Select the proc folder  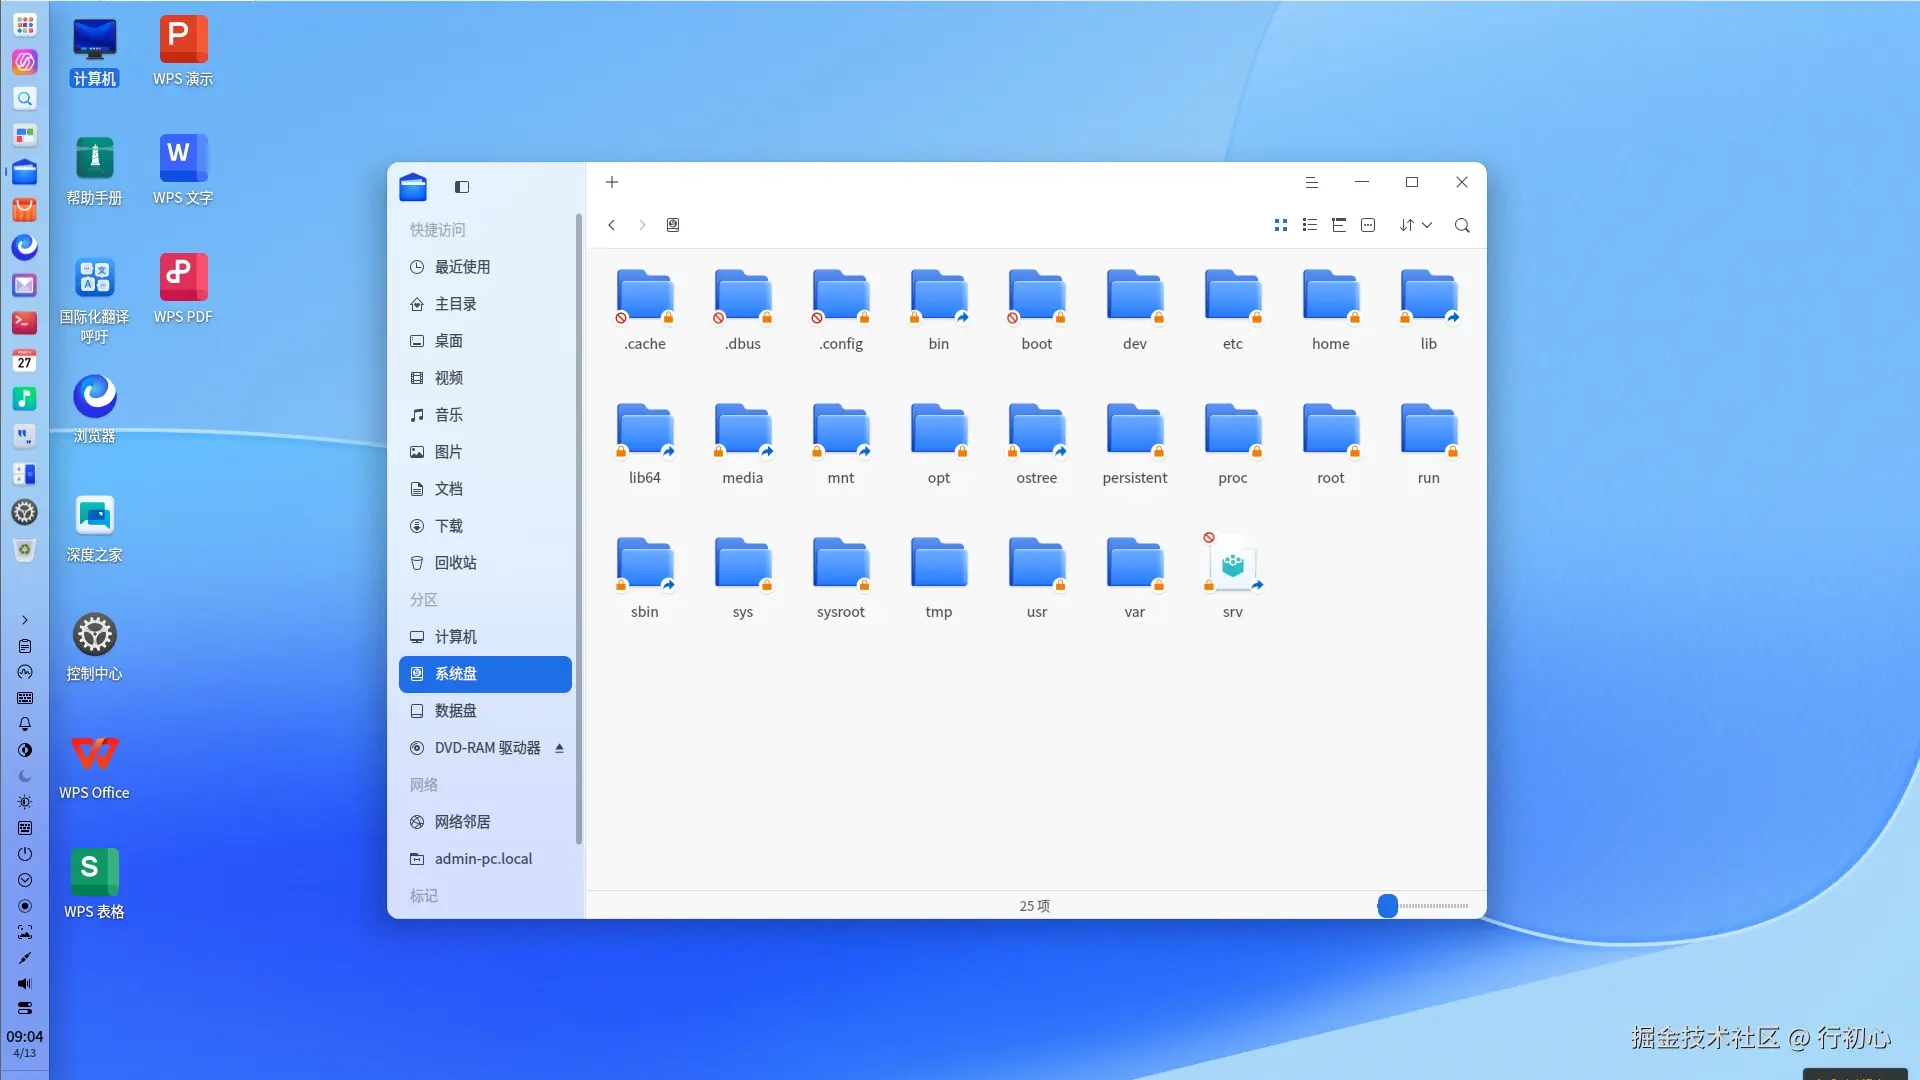[x=1233, y=445]
